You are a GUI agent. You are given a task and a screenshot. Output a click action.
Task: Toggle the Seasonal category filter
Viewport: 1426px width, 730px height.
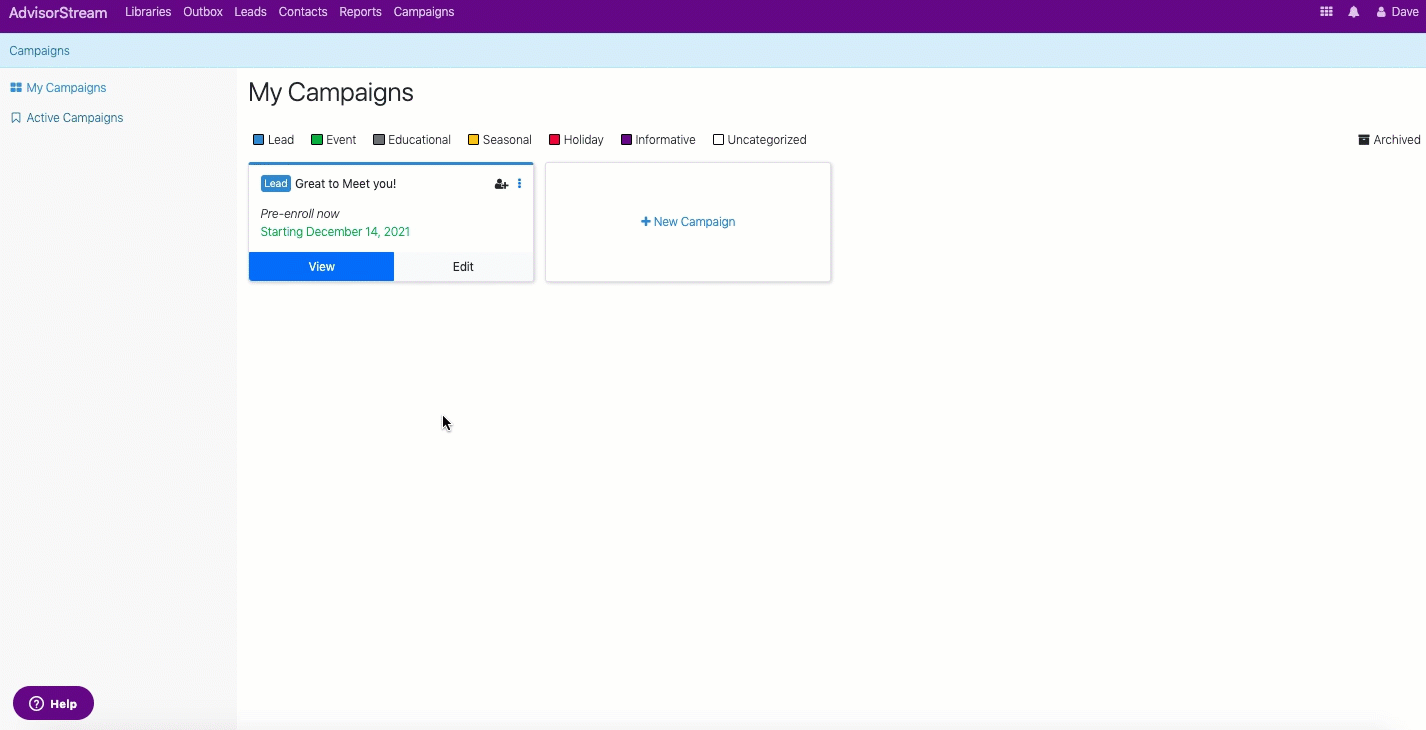(500, 140)
